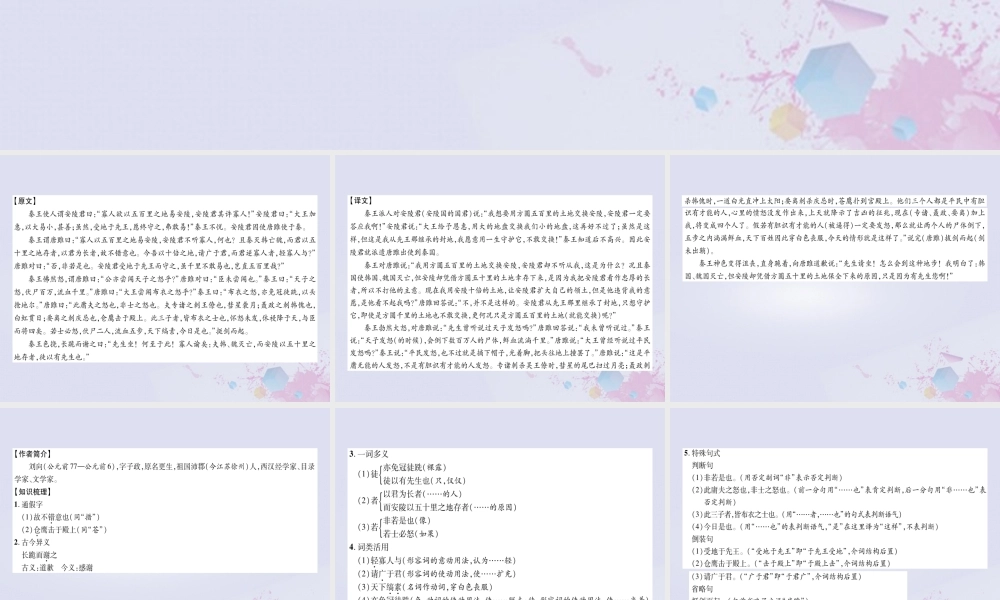The height and width of the screenshot is (600, 1000).
Task: Click the 原文 paragraph beginning '秦王色挠,长跪而谢之'
Action: click(165, 350)
